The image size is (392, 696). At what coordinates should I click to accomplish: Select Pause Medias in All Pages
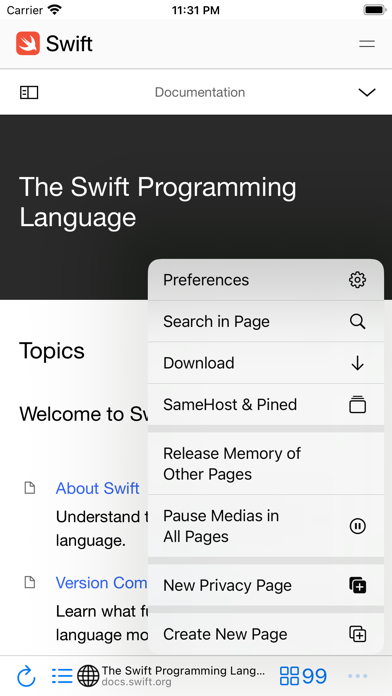[x=266, y=526]
